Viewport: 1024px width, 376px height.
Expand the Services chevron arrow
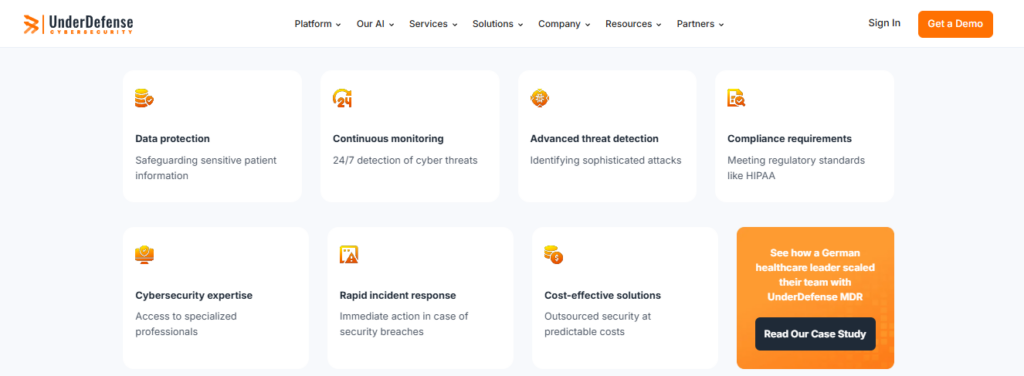[454, 25]
